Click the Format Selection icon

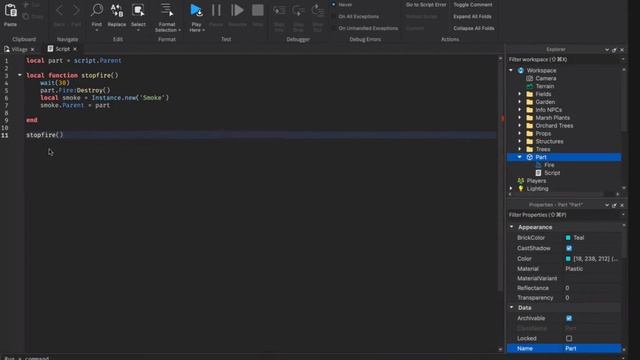[167, 10]
